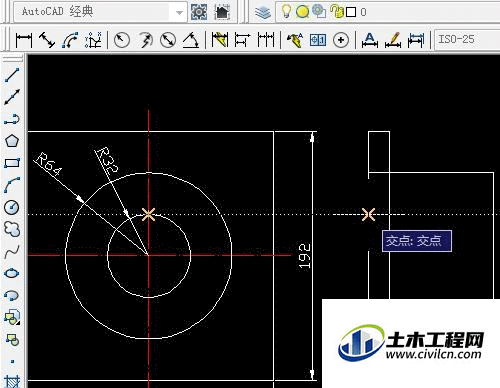Pick the Polygon draw tool
The image size is (500, 388).
pos(12,141)
